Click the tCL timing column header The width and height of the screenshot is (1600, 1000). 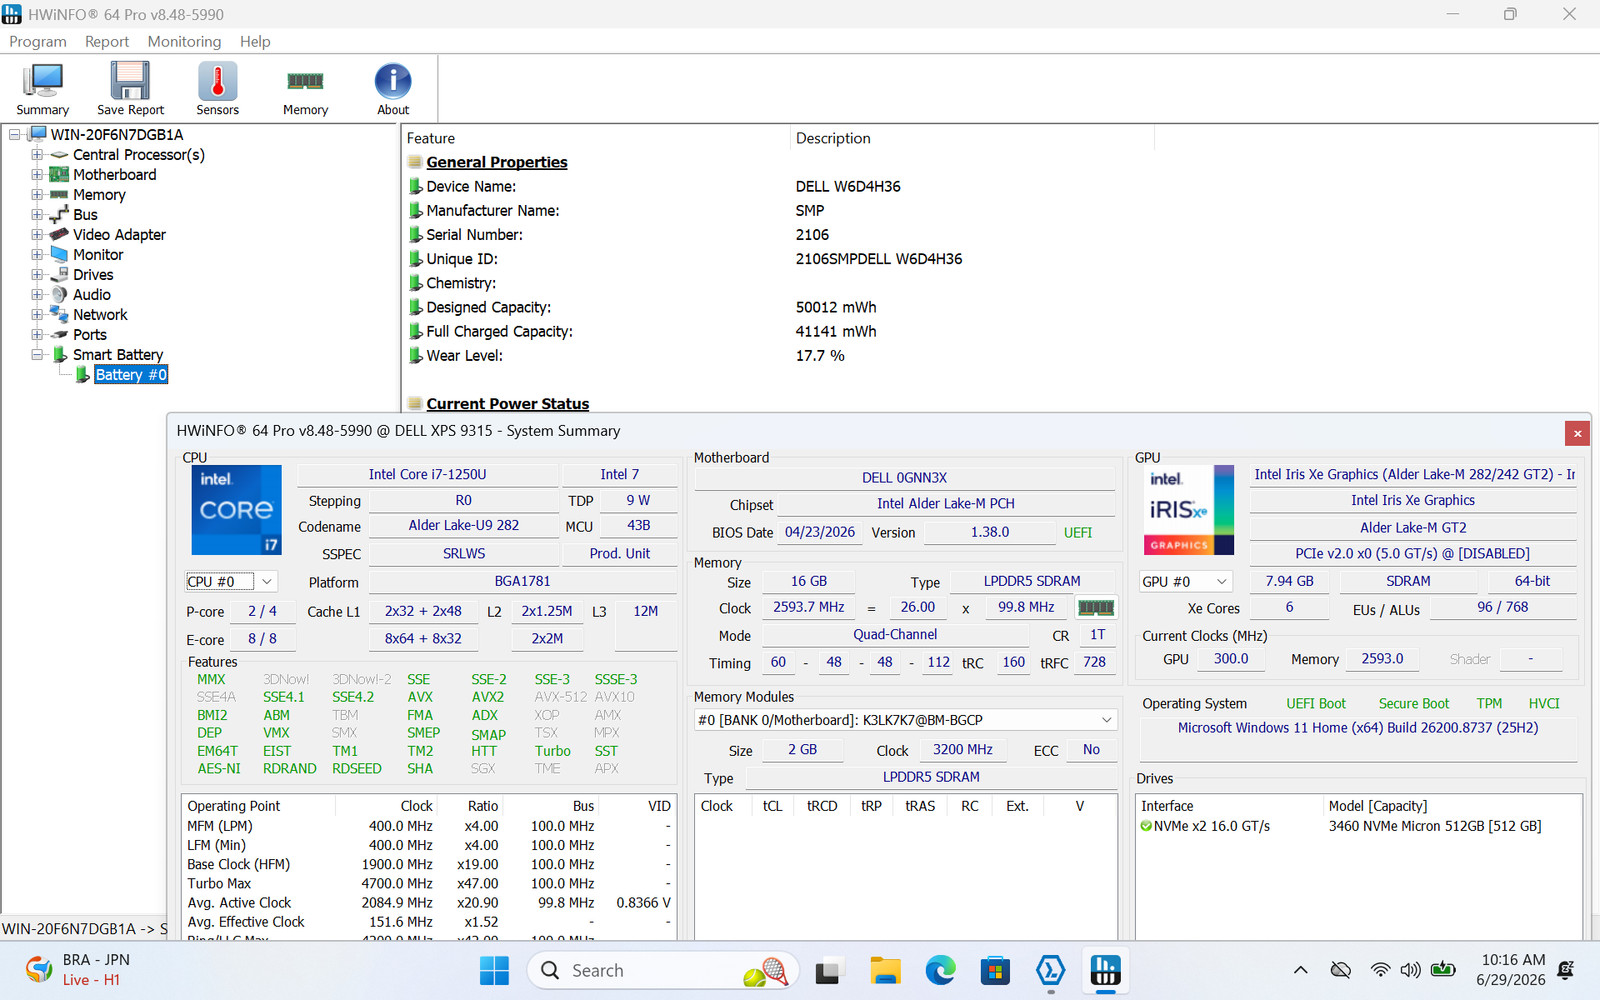coord(772,806)
